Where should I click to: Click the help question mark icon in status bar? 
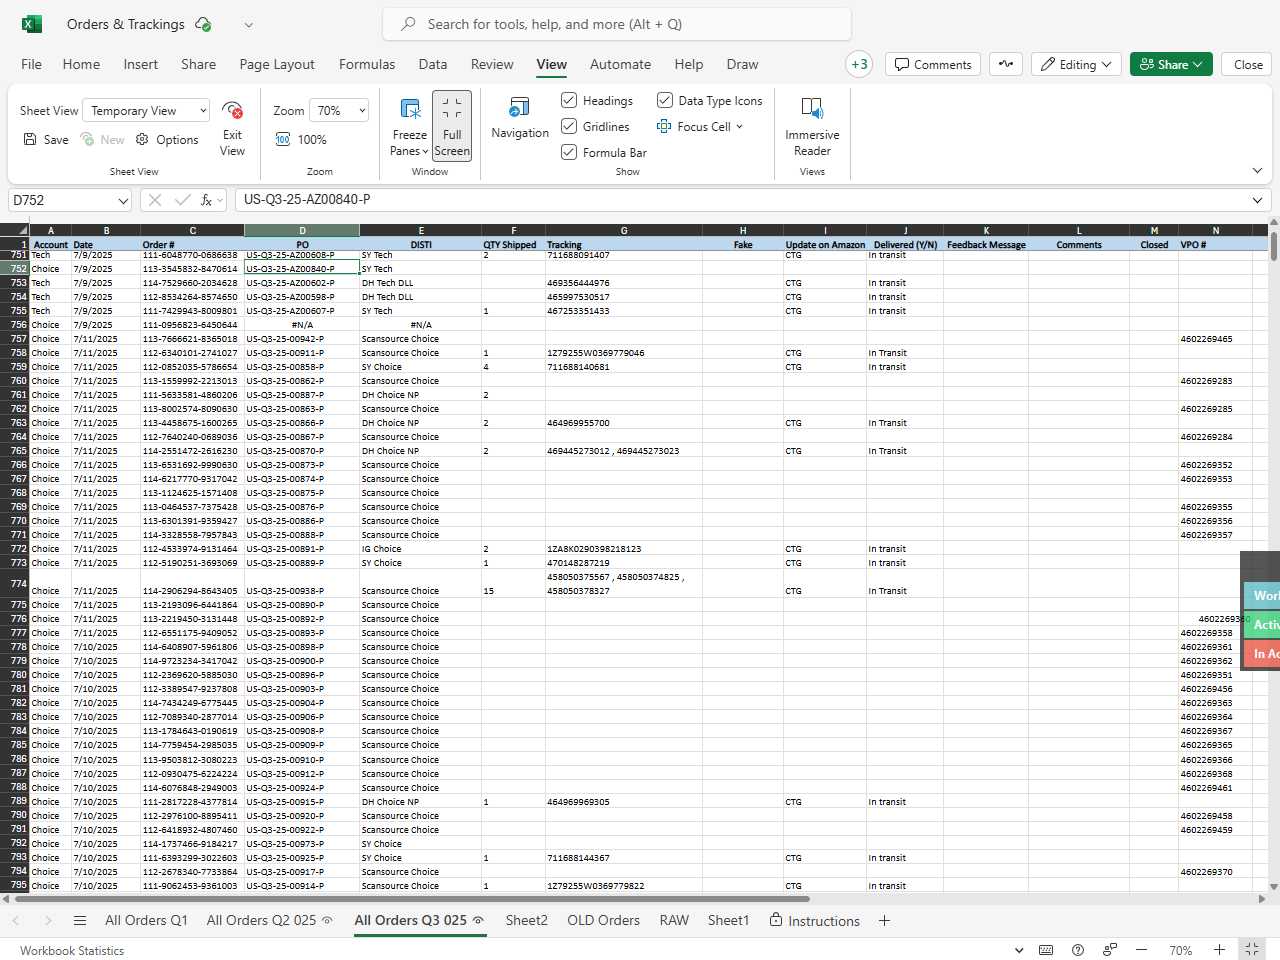pyautogui.click(x=1078, y=950)
